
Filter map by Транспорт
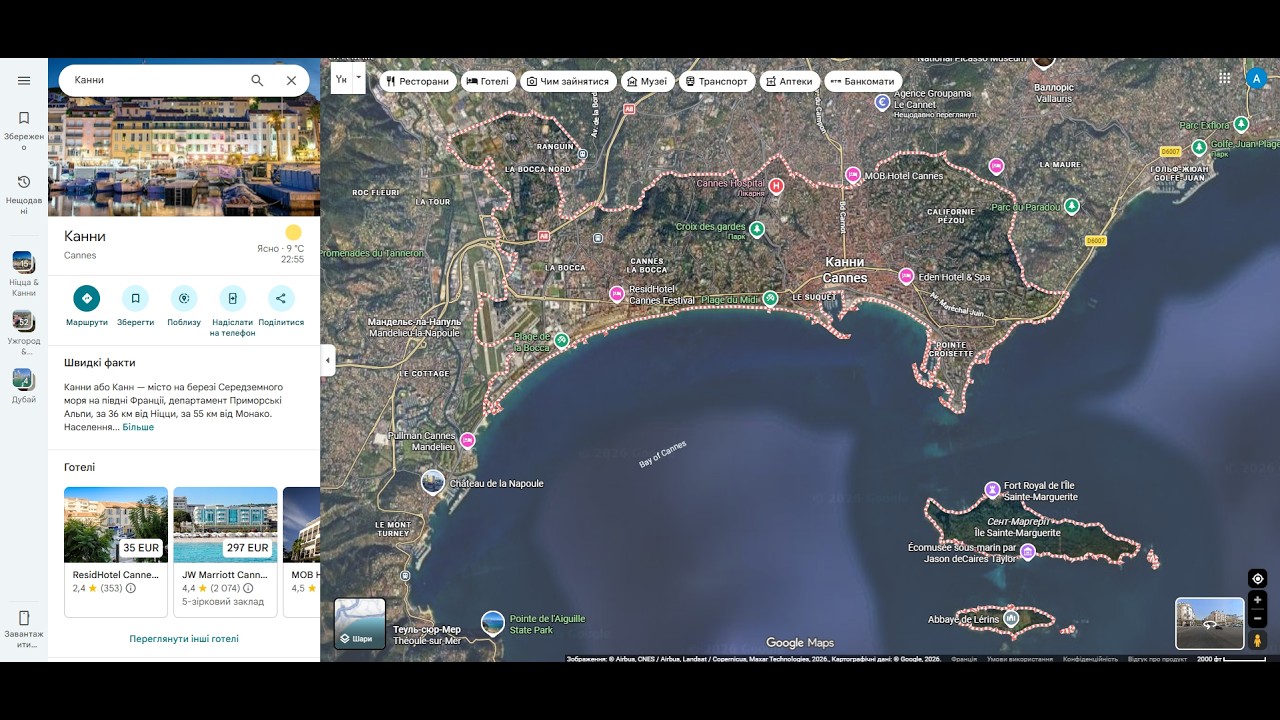pos(717,81)
